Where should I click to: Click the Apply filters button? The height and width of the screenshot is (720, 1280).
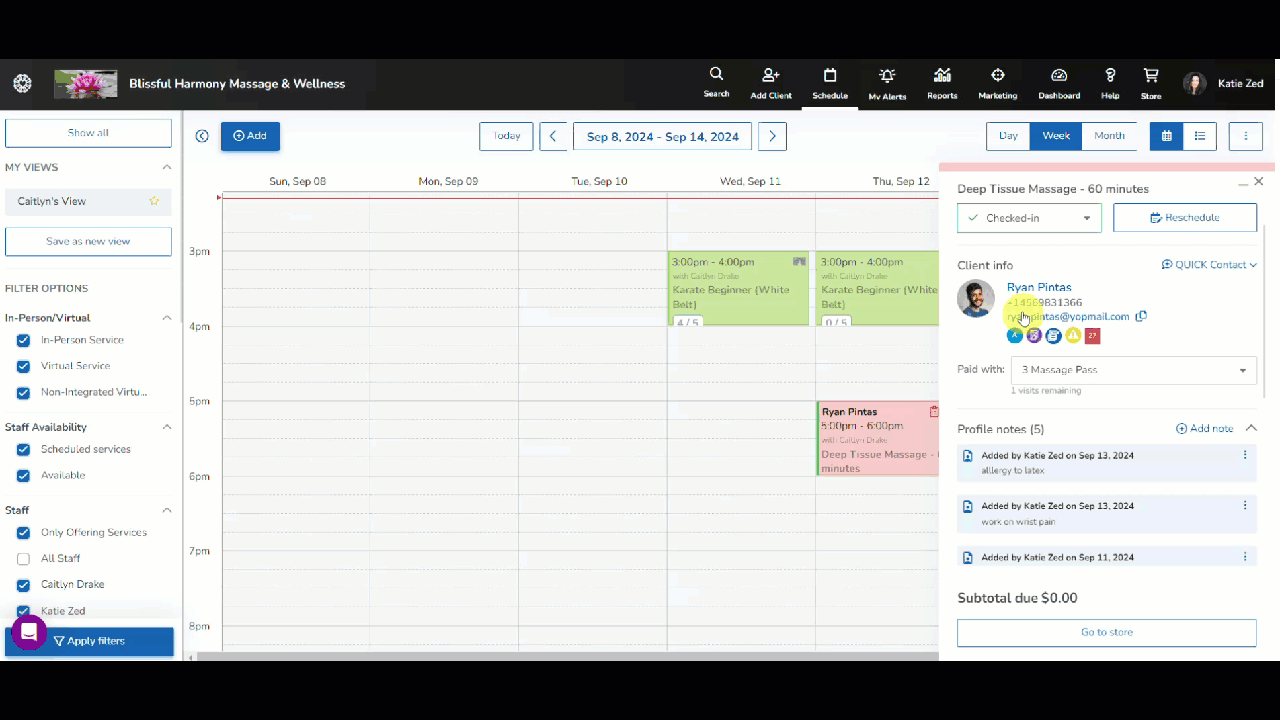89,641
